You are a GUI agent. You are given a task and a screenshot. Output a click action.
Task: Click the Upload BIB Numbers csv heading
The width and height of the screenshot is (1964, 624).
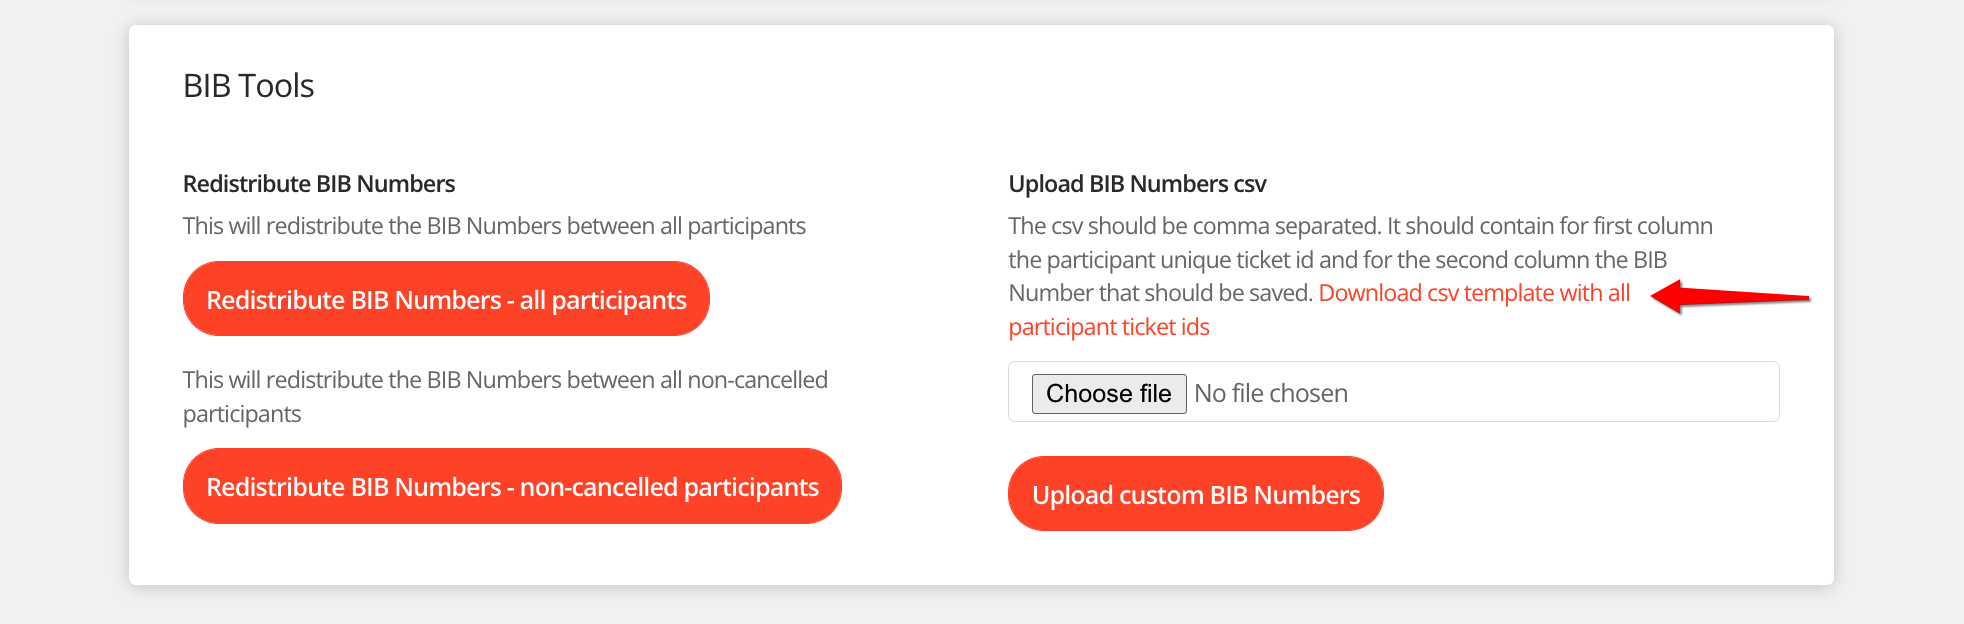(1136, 184)
